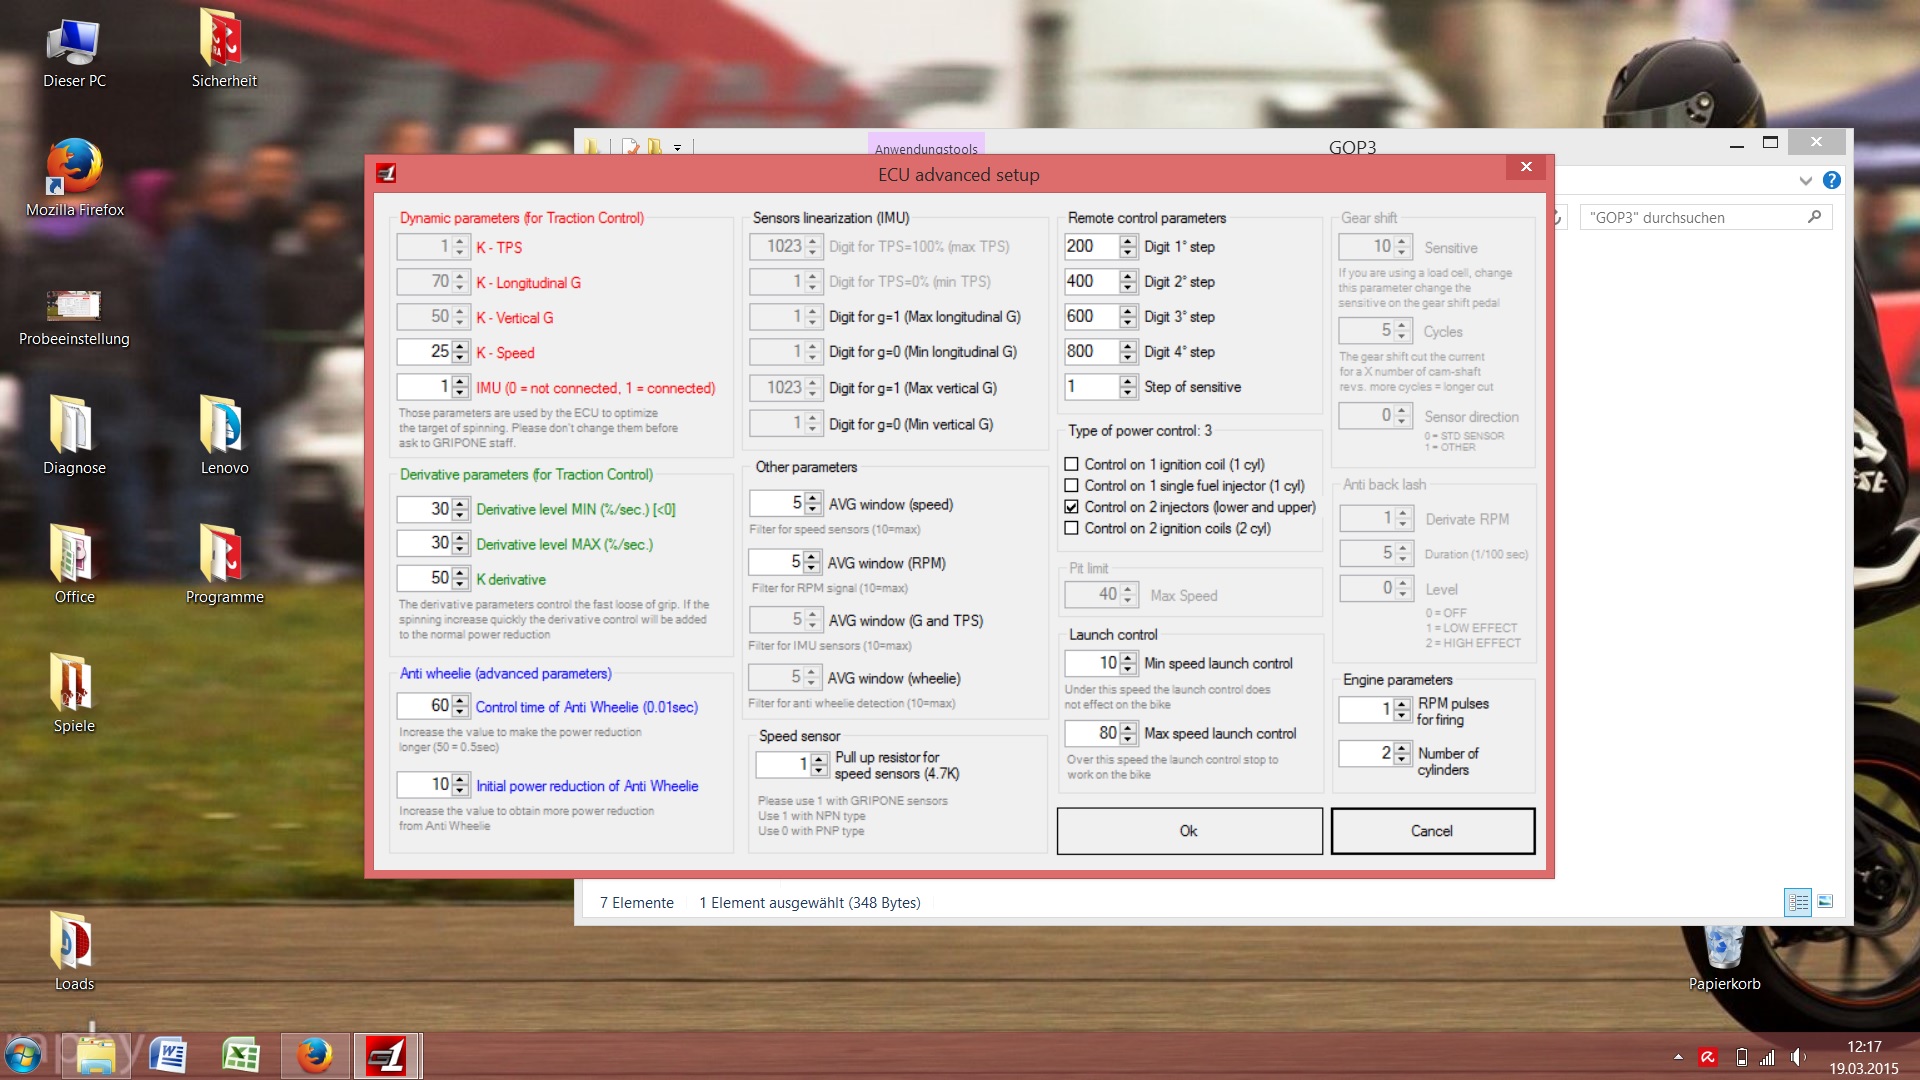Tick Control on 2 ignition coils checkbox
Image resolution: width=1920 pixels, height=1080 pixels.
[1071, 528]
